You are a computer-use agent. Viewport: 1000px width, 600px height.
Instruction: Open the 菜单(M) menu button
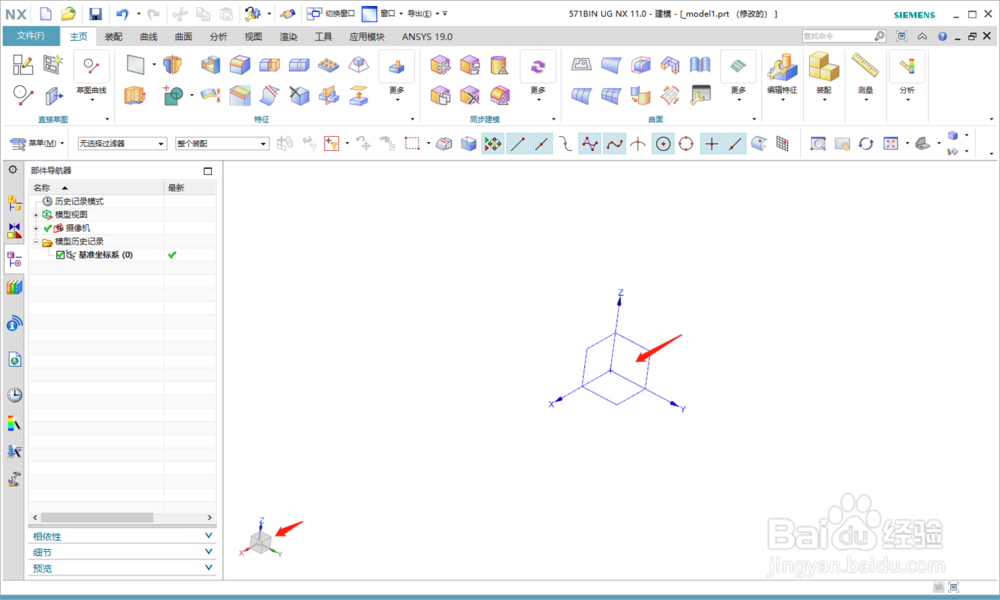tap(37, 143)
